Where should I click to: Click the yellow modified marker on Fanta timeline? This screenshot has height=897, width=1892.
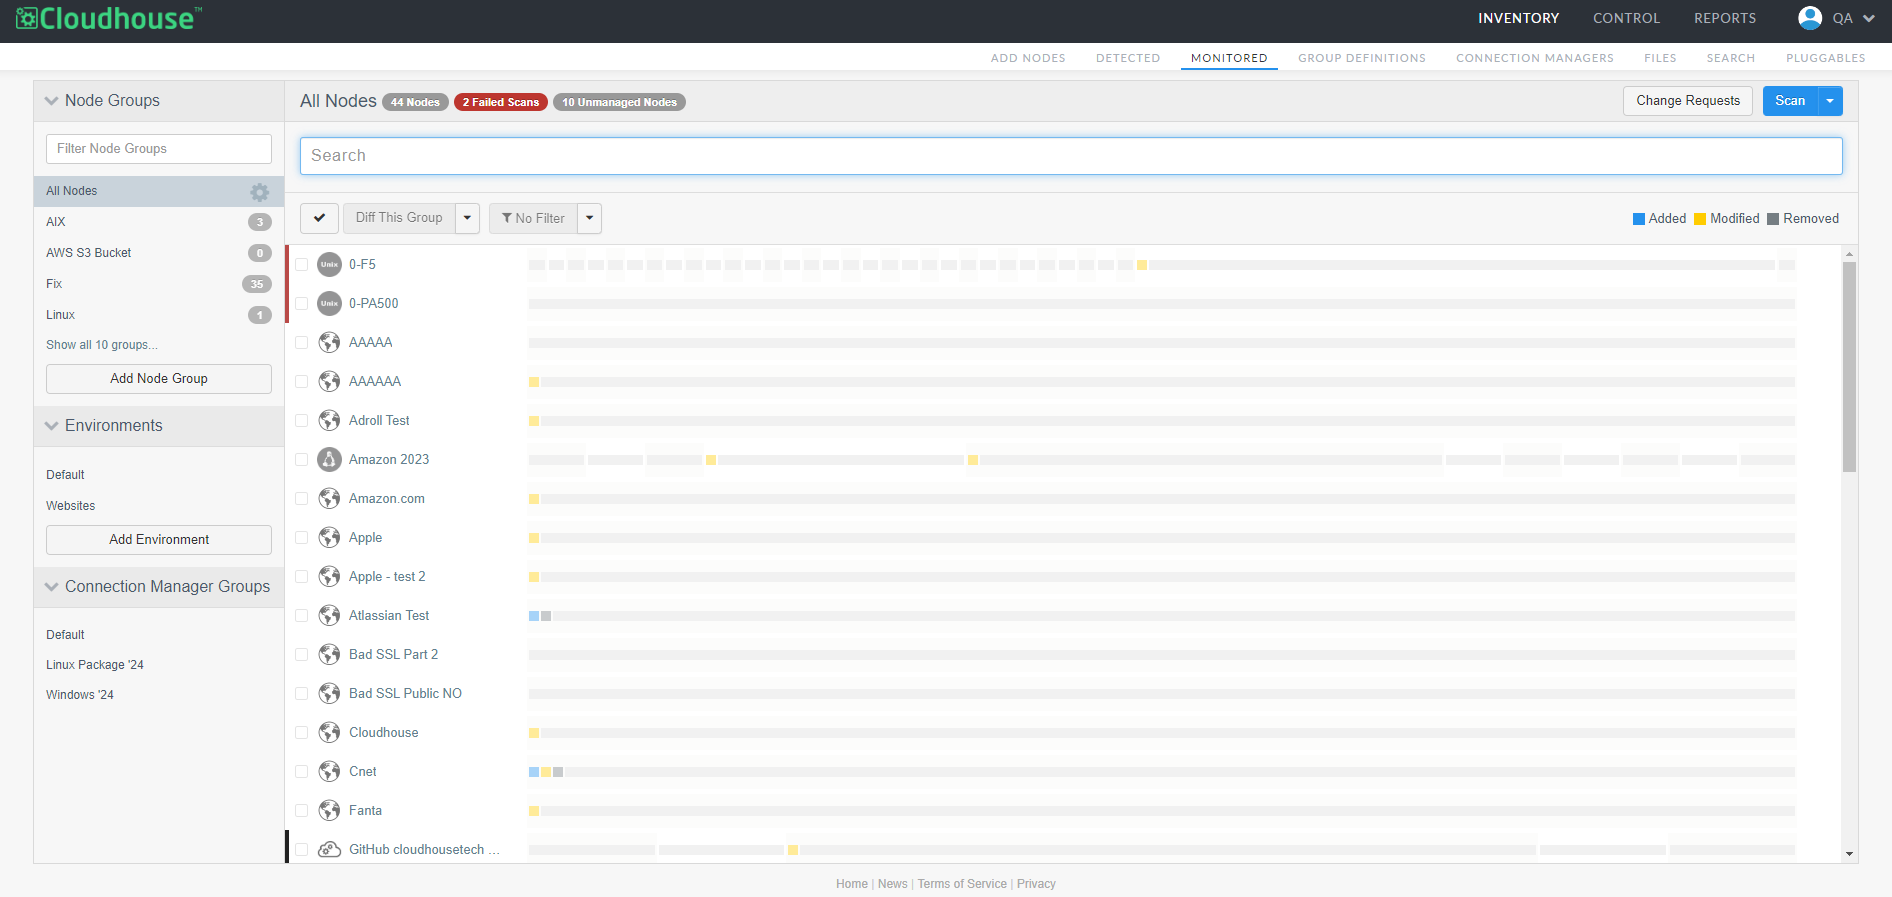(x=534, y=811)
